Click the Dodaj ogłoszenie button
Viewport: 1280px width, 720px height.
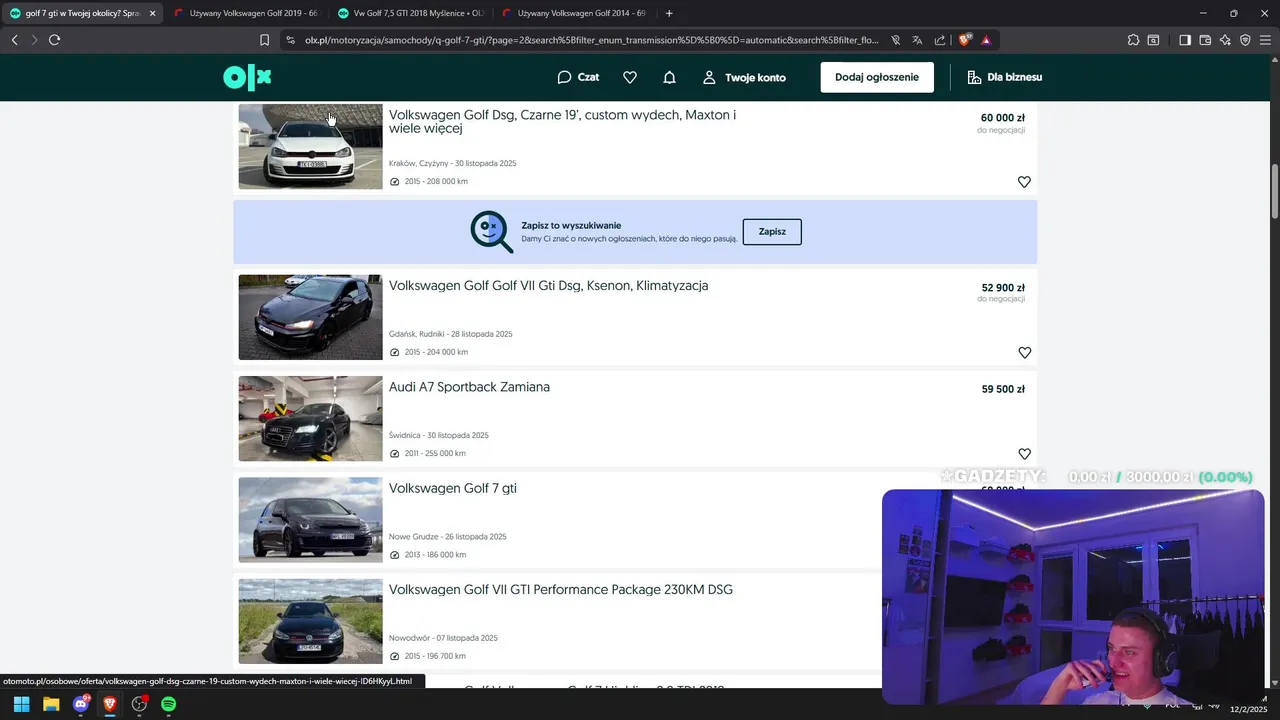click(x=877, y=77)
